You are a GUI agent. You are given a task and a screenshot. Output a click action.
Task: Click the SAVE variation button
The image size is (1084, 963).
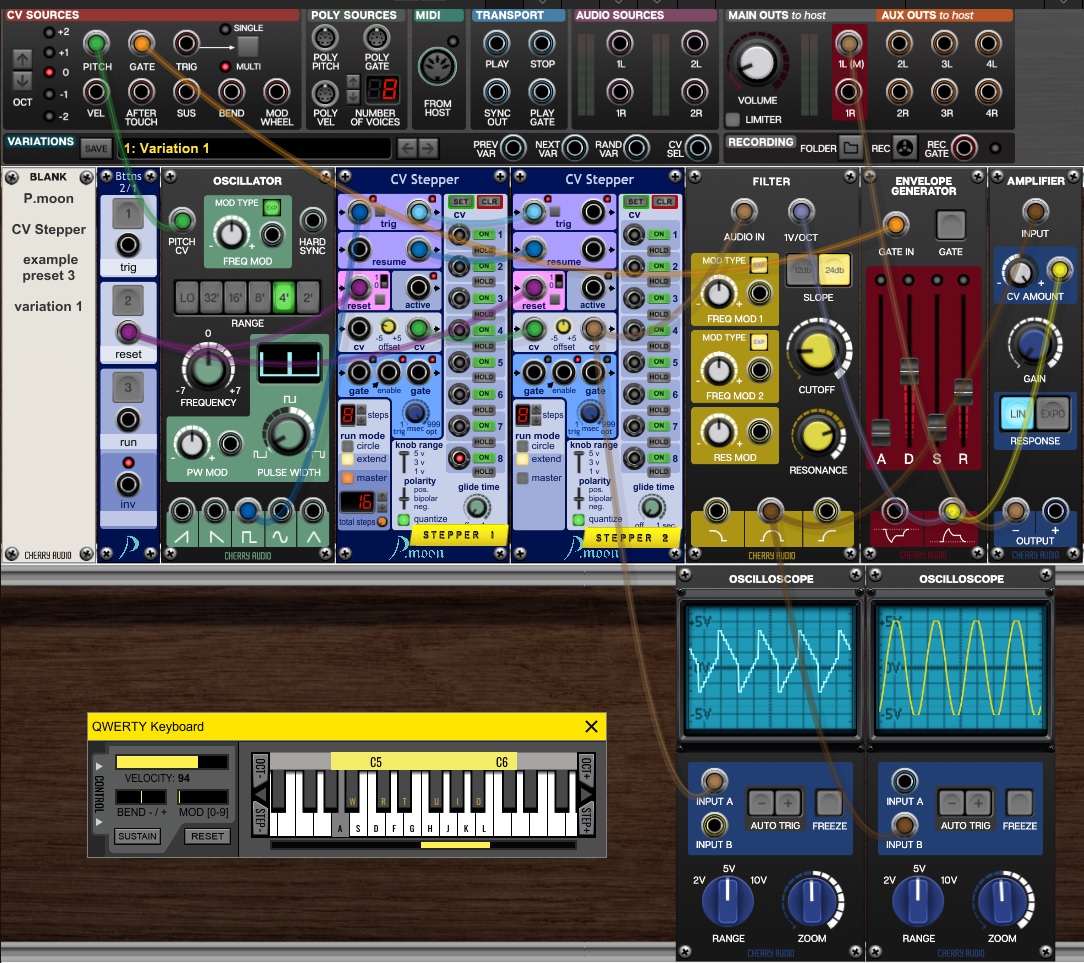point(96,149)
